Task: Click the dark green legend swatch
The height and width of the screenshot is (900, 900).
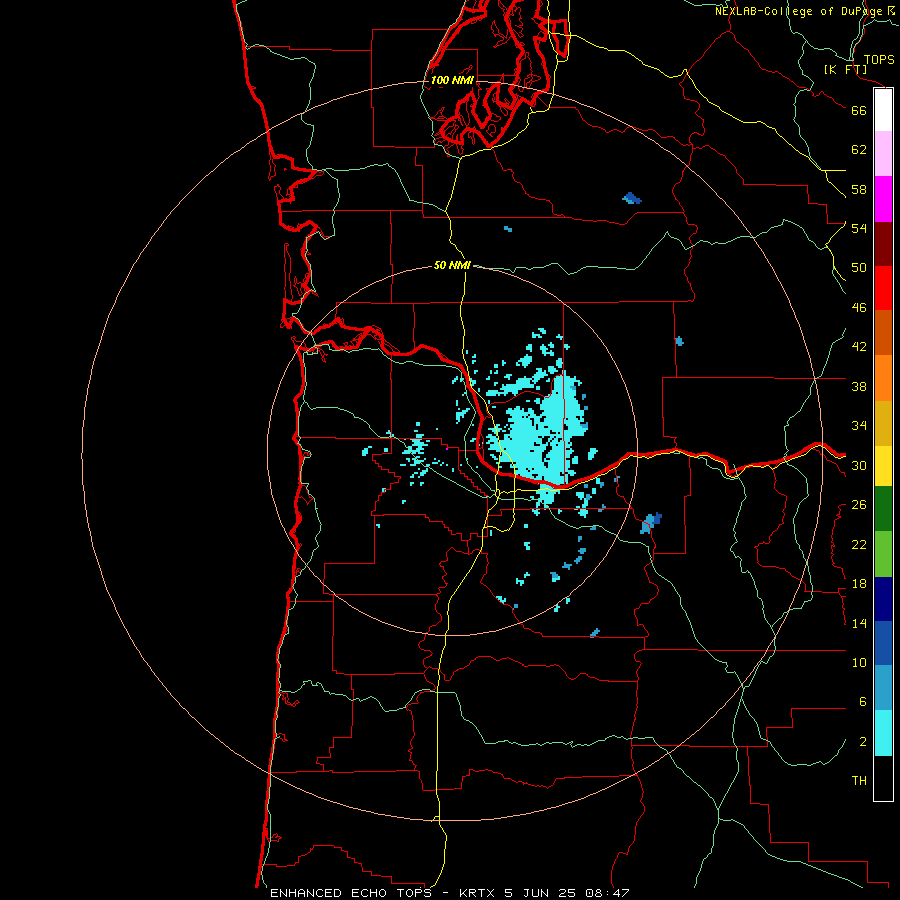Action: [x=883, y=509]
